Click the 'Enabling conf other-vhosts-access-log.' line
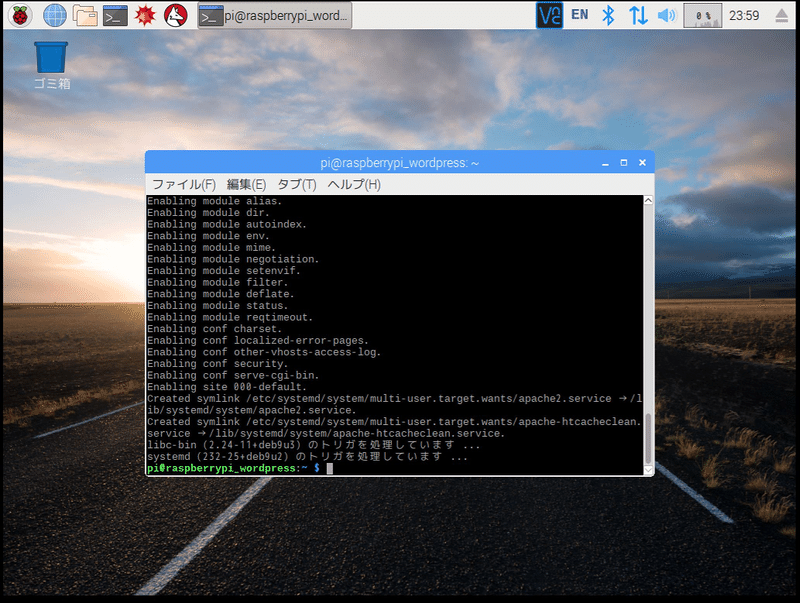The image size is (800, 603). (x=264, y=352)
